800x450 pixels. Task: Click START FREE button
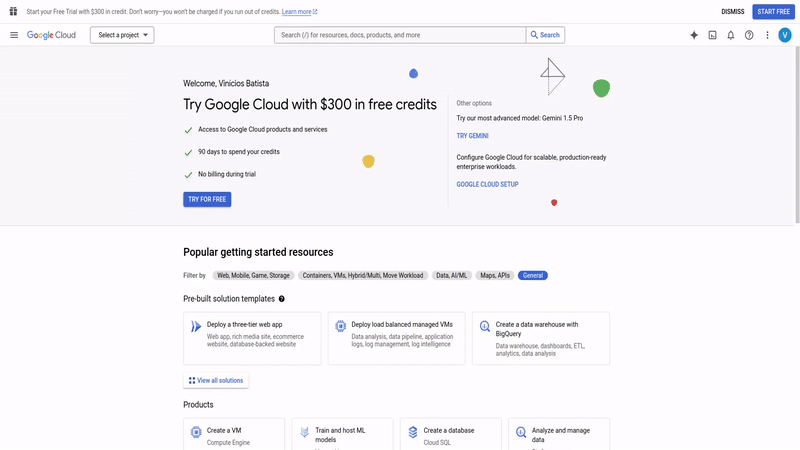tap(773, 11)
